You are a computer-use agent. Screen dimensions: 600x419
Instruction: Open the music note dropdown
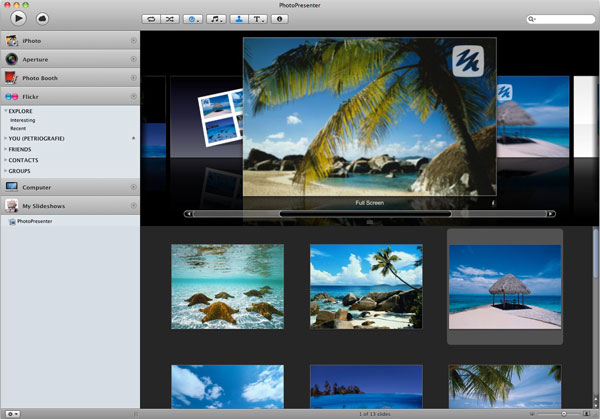tap(216, 18)
